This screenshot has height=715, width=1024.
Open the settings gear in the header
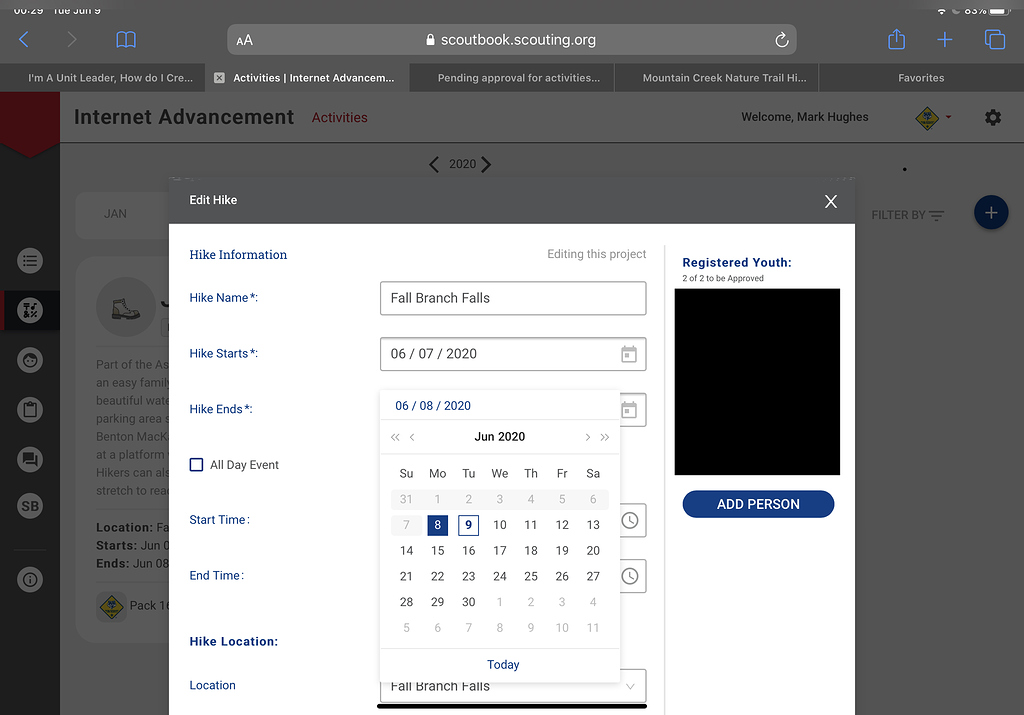click(993, 117)
